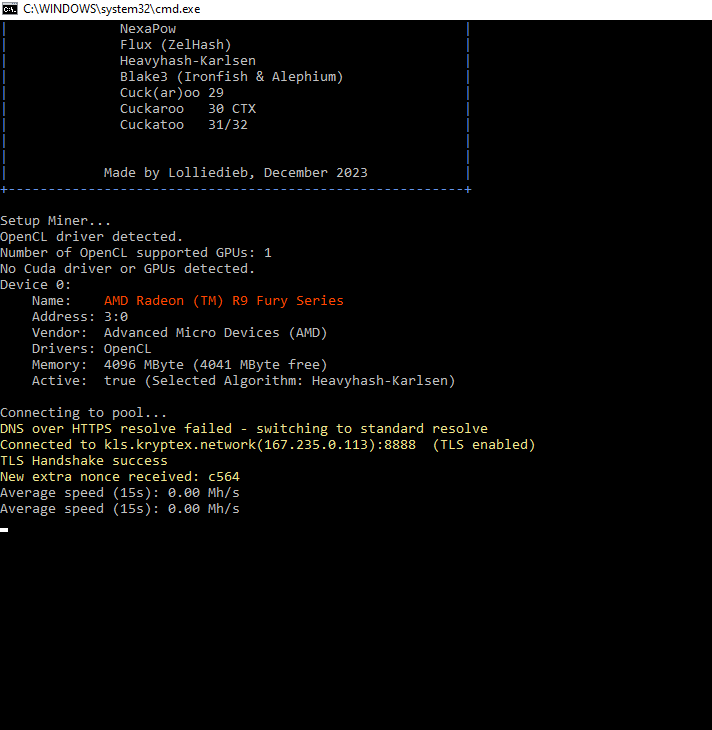Screen dimensions: 712x730
Task: Click the Vendor Advanced Micro Devices line
Action: pyautogui.click(x=179, y=333)
